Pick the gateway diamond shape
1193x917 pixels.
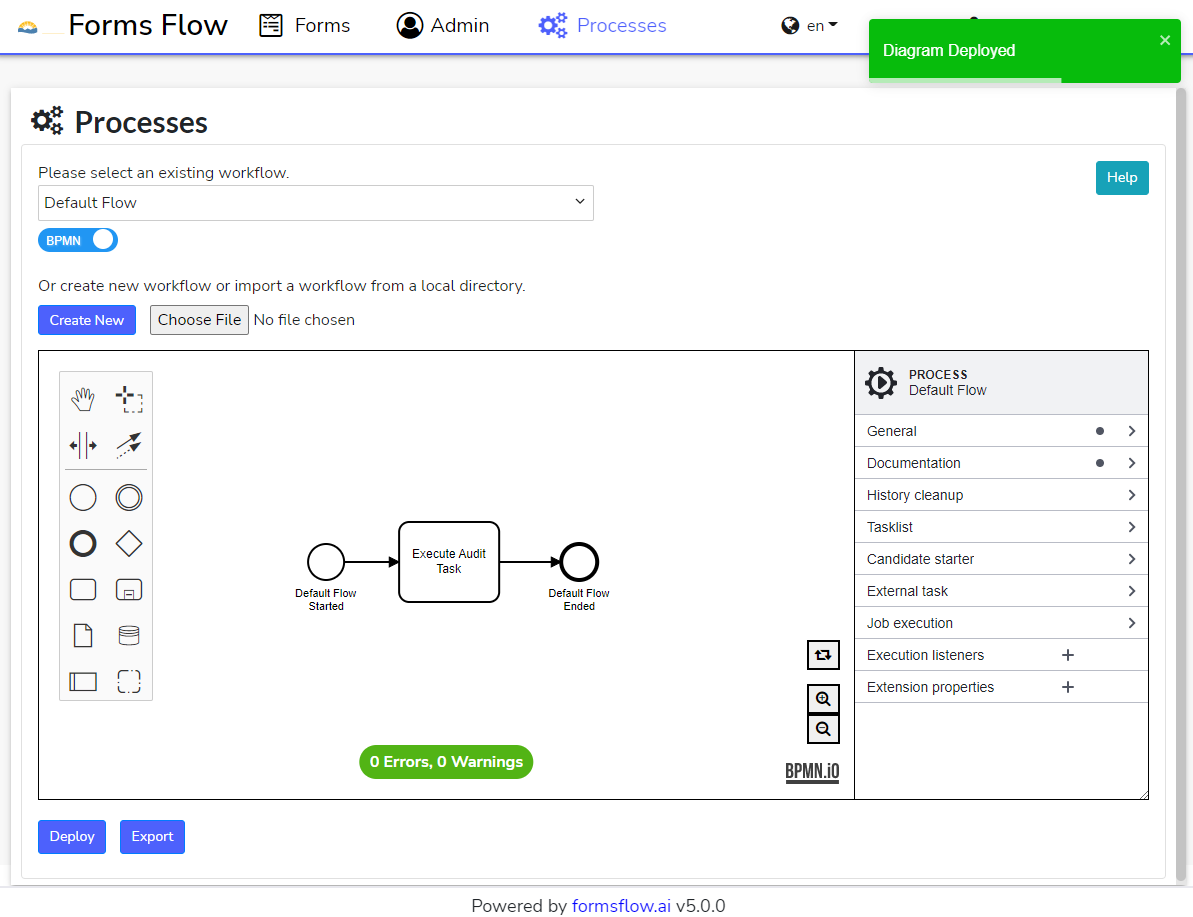tap(129, 544)
